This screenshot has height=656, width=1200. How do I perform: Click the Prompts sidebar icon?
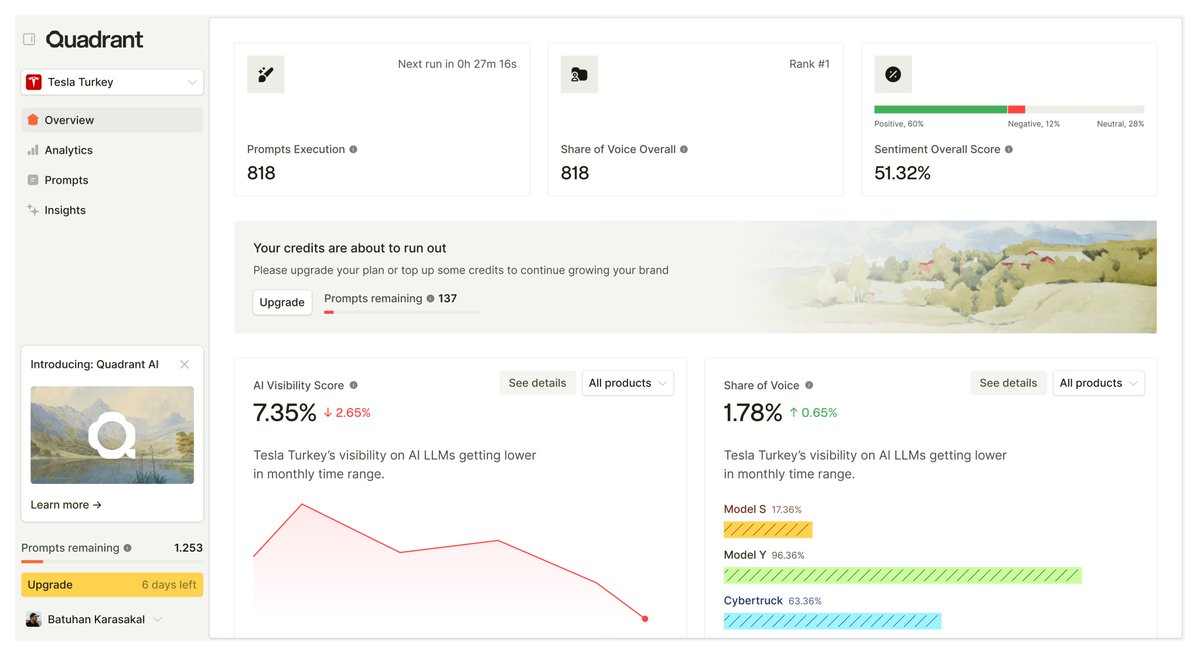click(x=33, y=180)
